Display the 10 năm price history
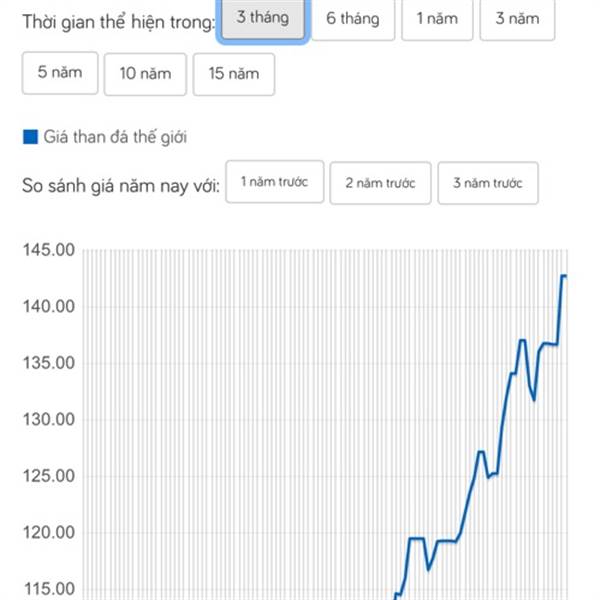The width and height of the screenshot is (600, 600). 145,74
